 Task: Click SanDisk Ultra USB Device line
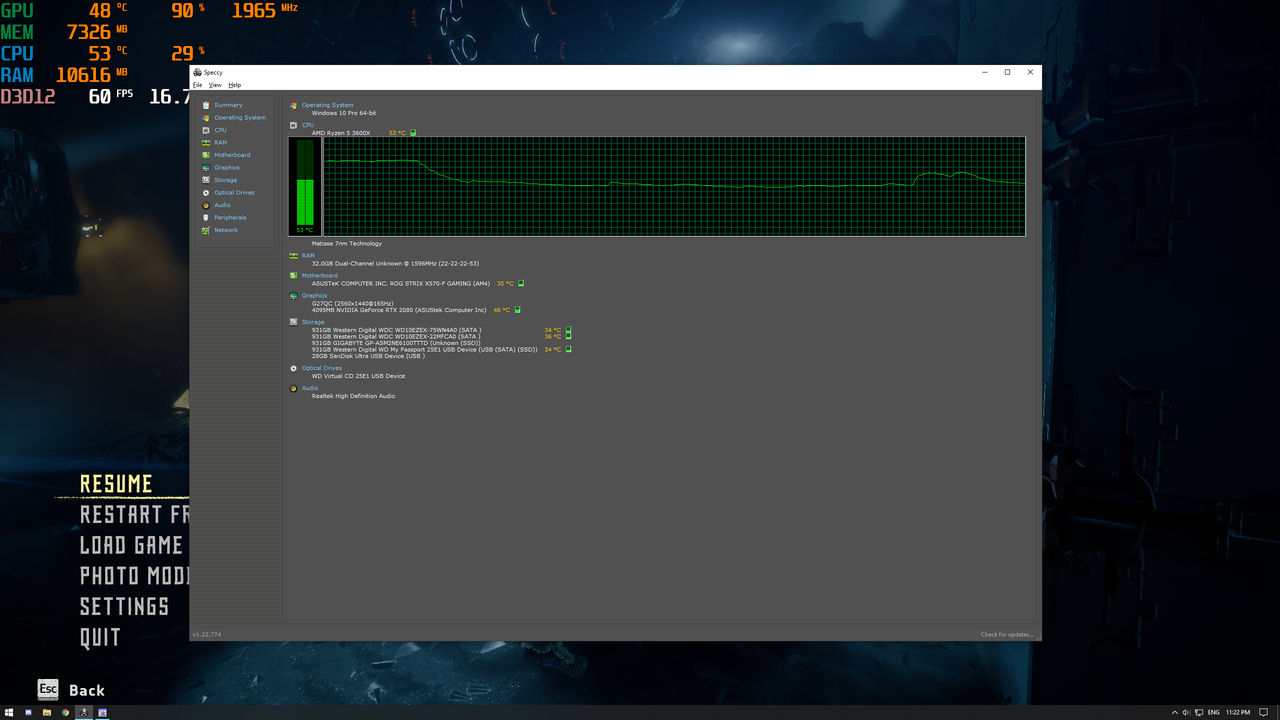(368, 356)
